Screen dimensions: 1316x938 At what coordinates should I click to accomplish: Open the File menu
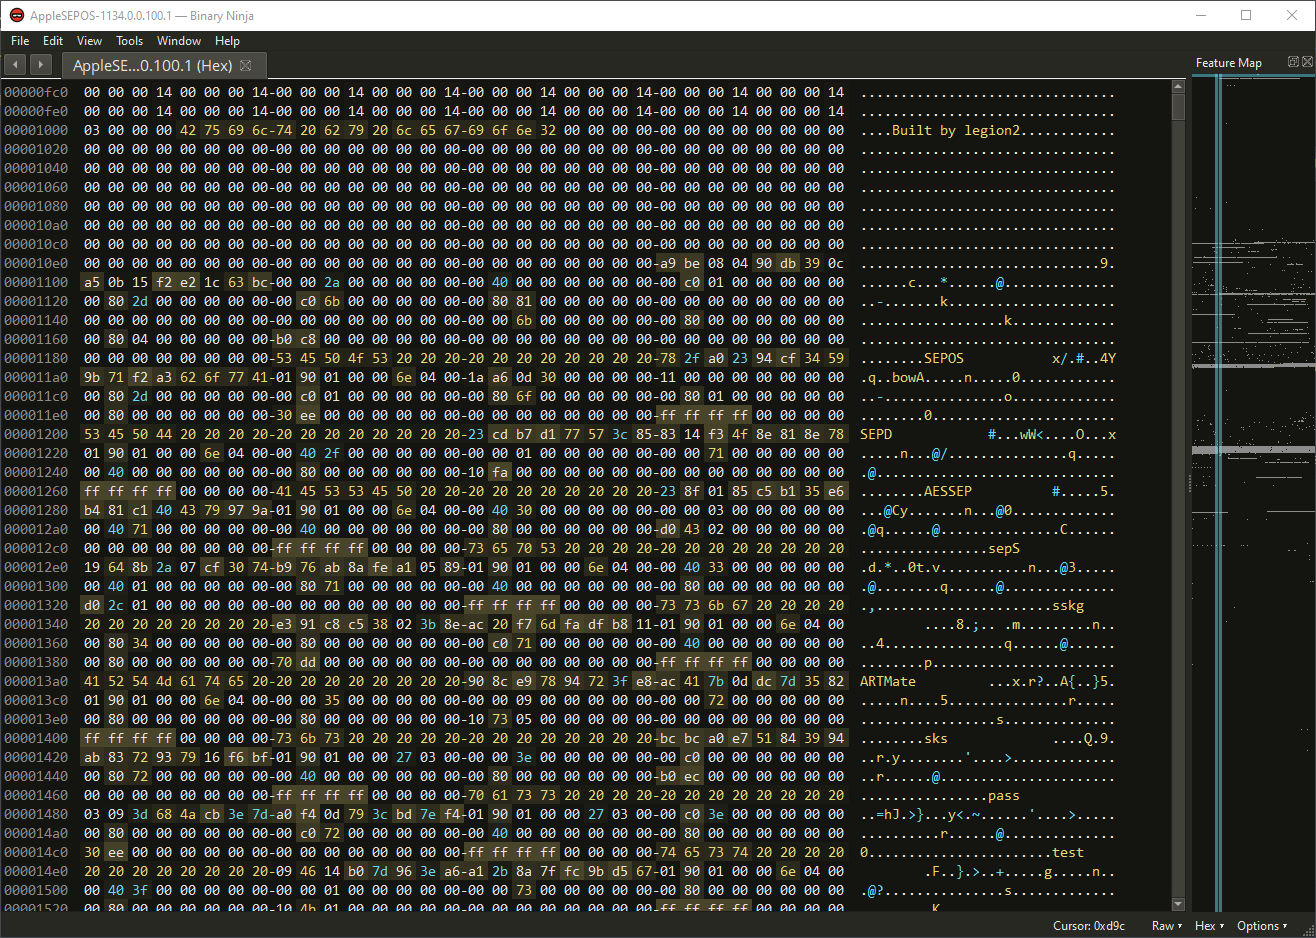[x=20, y=41]
